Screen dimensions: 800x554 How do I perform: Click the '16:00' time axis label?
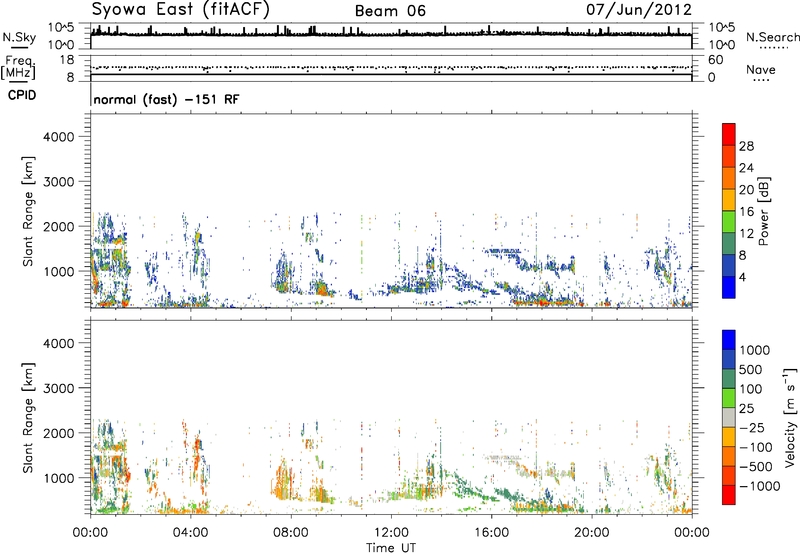(x=491, y=533)
